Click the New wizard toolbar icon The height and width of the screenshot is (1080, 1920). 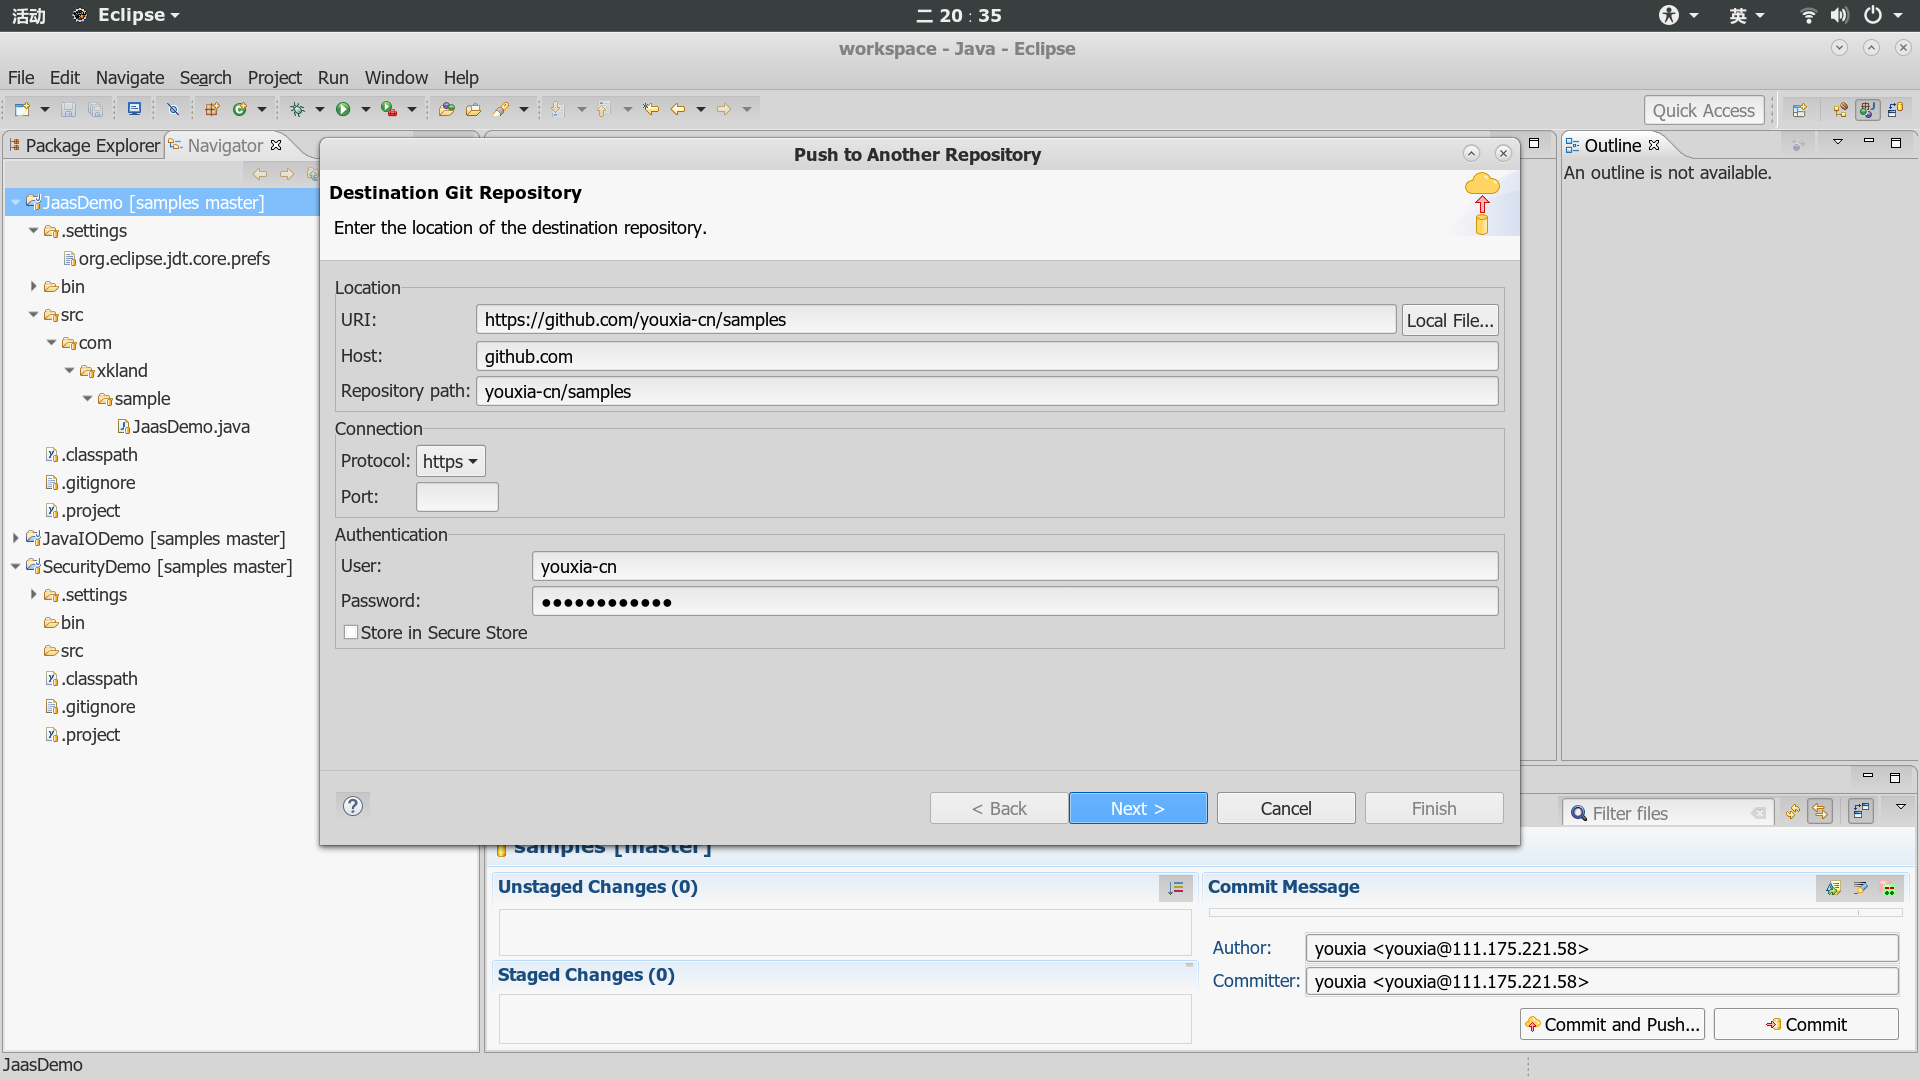point(22,109)
